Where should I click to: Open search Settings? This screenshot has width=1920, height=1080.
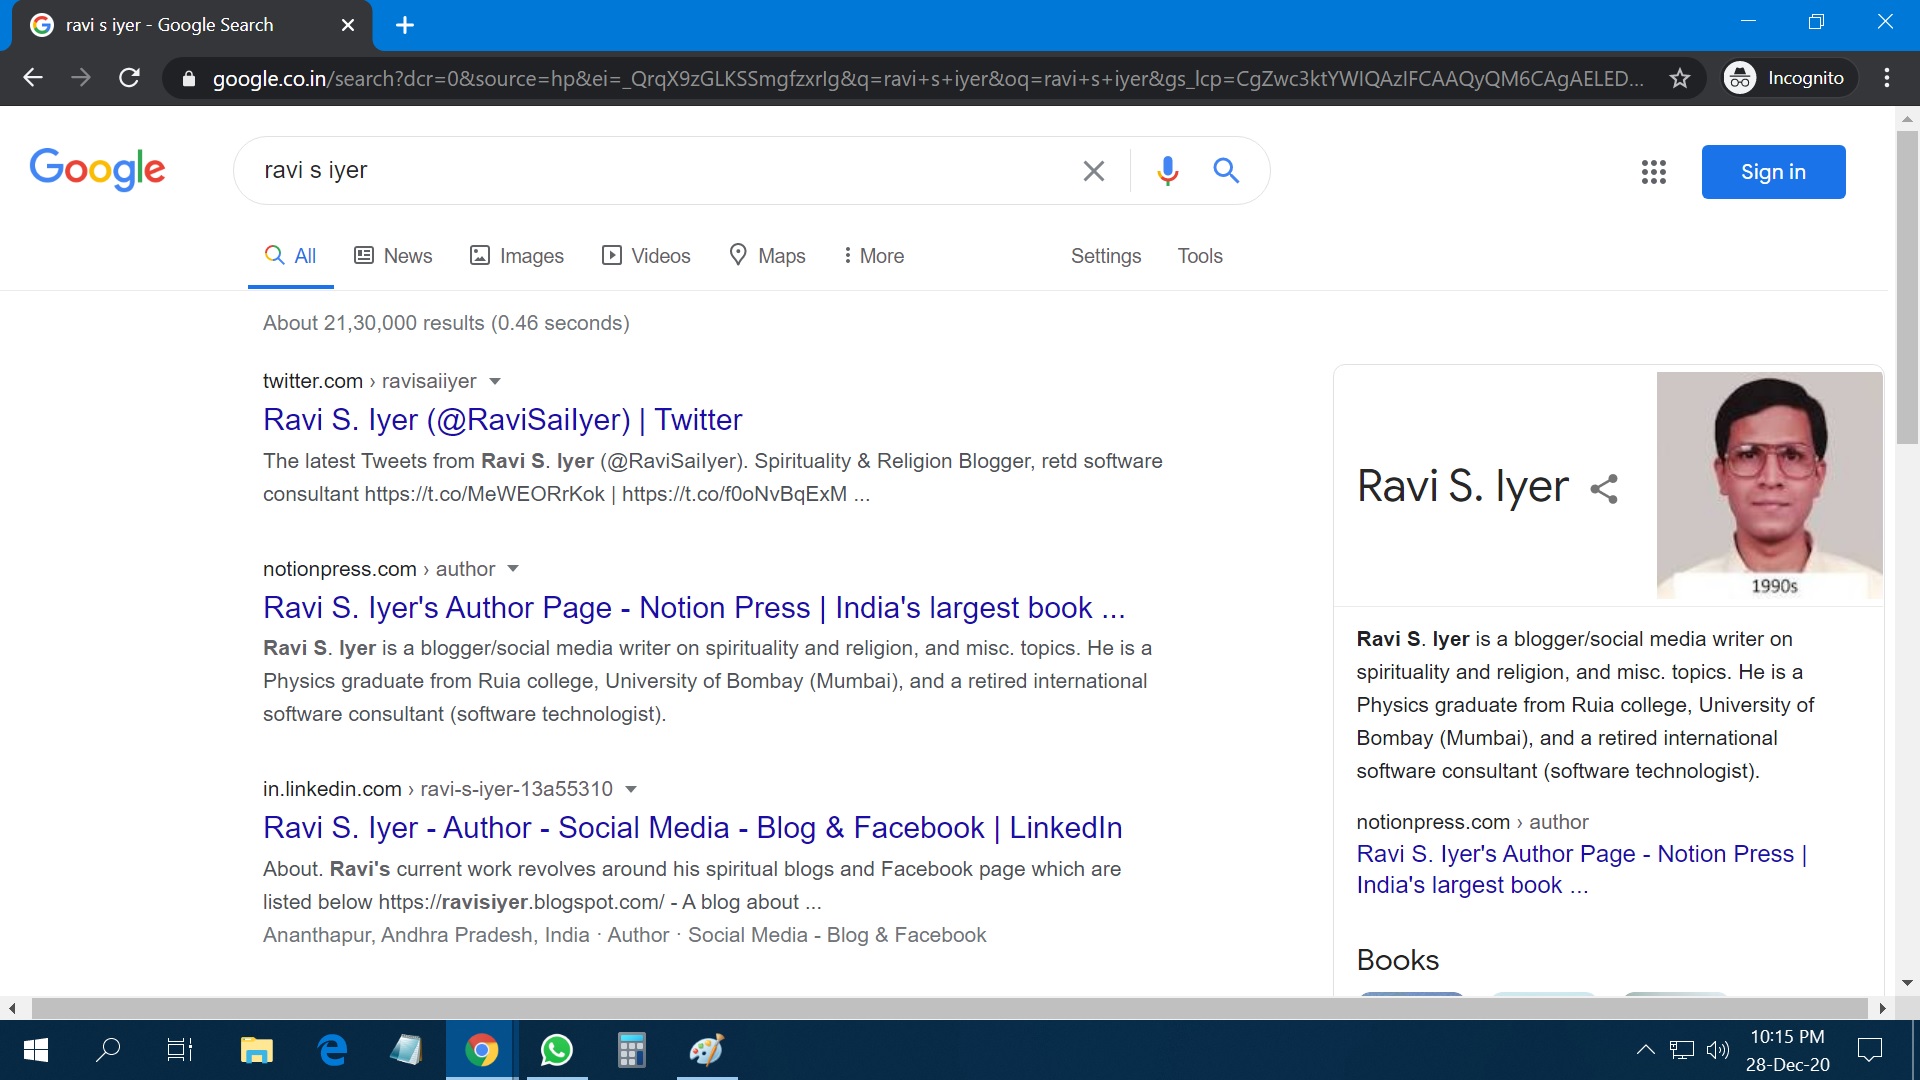[1105, 256]
